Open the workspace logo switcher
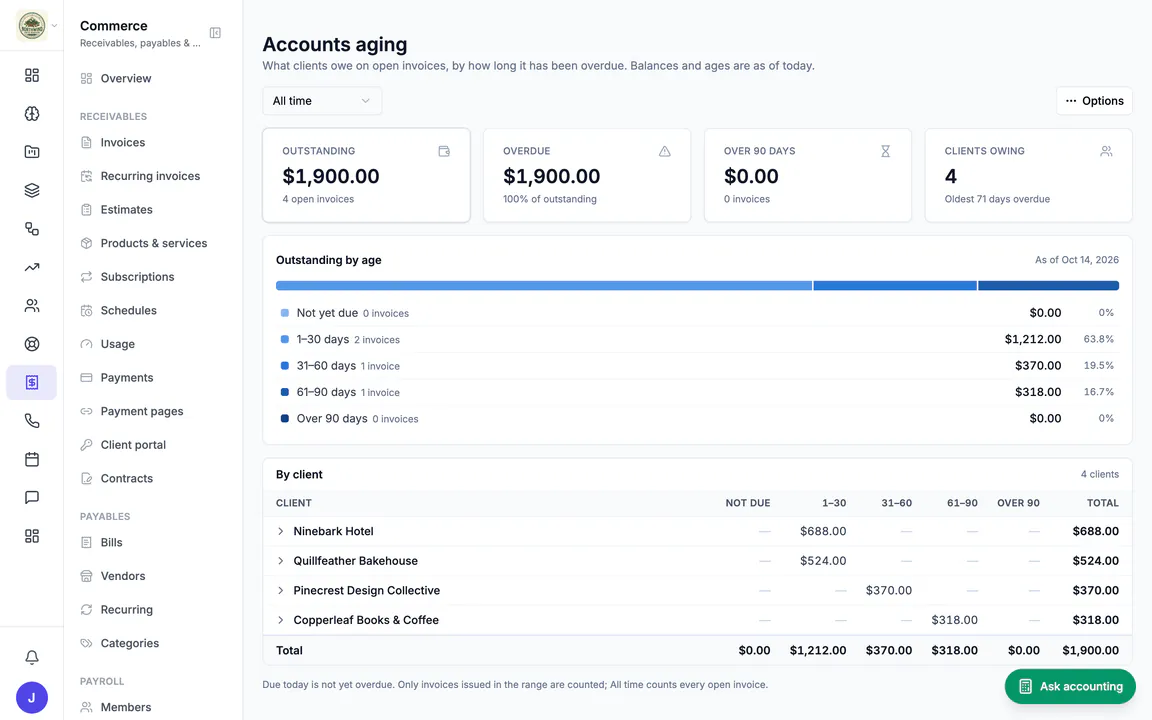 tap(37, 26)
